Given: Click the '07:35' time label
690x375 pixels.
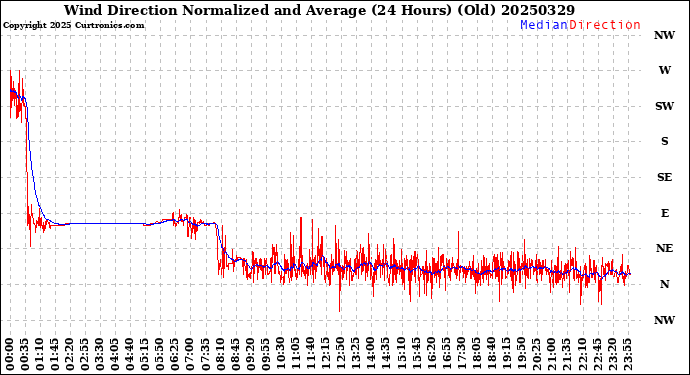Looking at the screenshot, I should [x=205, y=354].
